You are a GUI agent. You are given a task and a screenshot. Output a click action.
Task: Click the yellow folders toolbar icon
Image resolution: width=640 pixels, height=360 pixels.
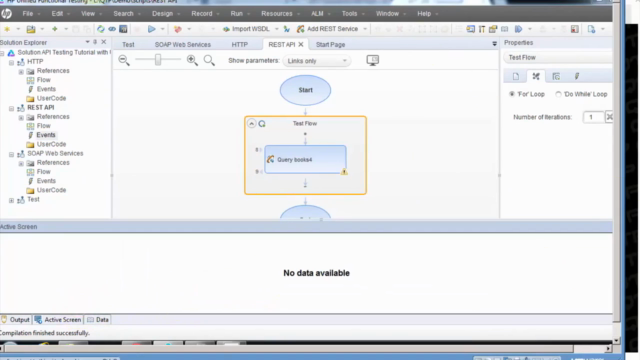[493, 29]
